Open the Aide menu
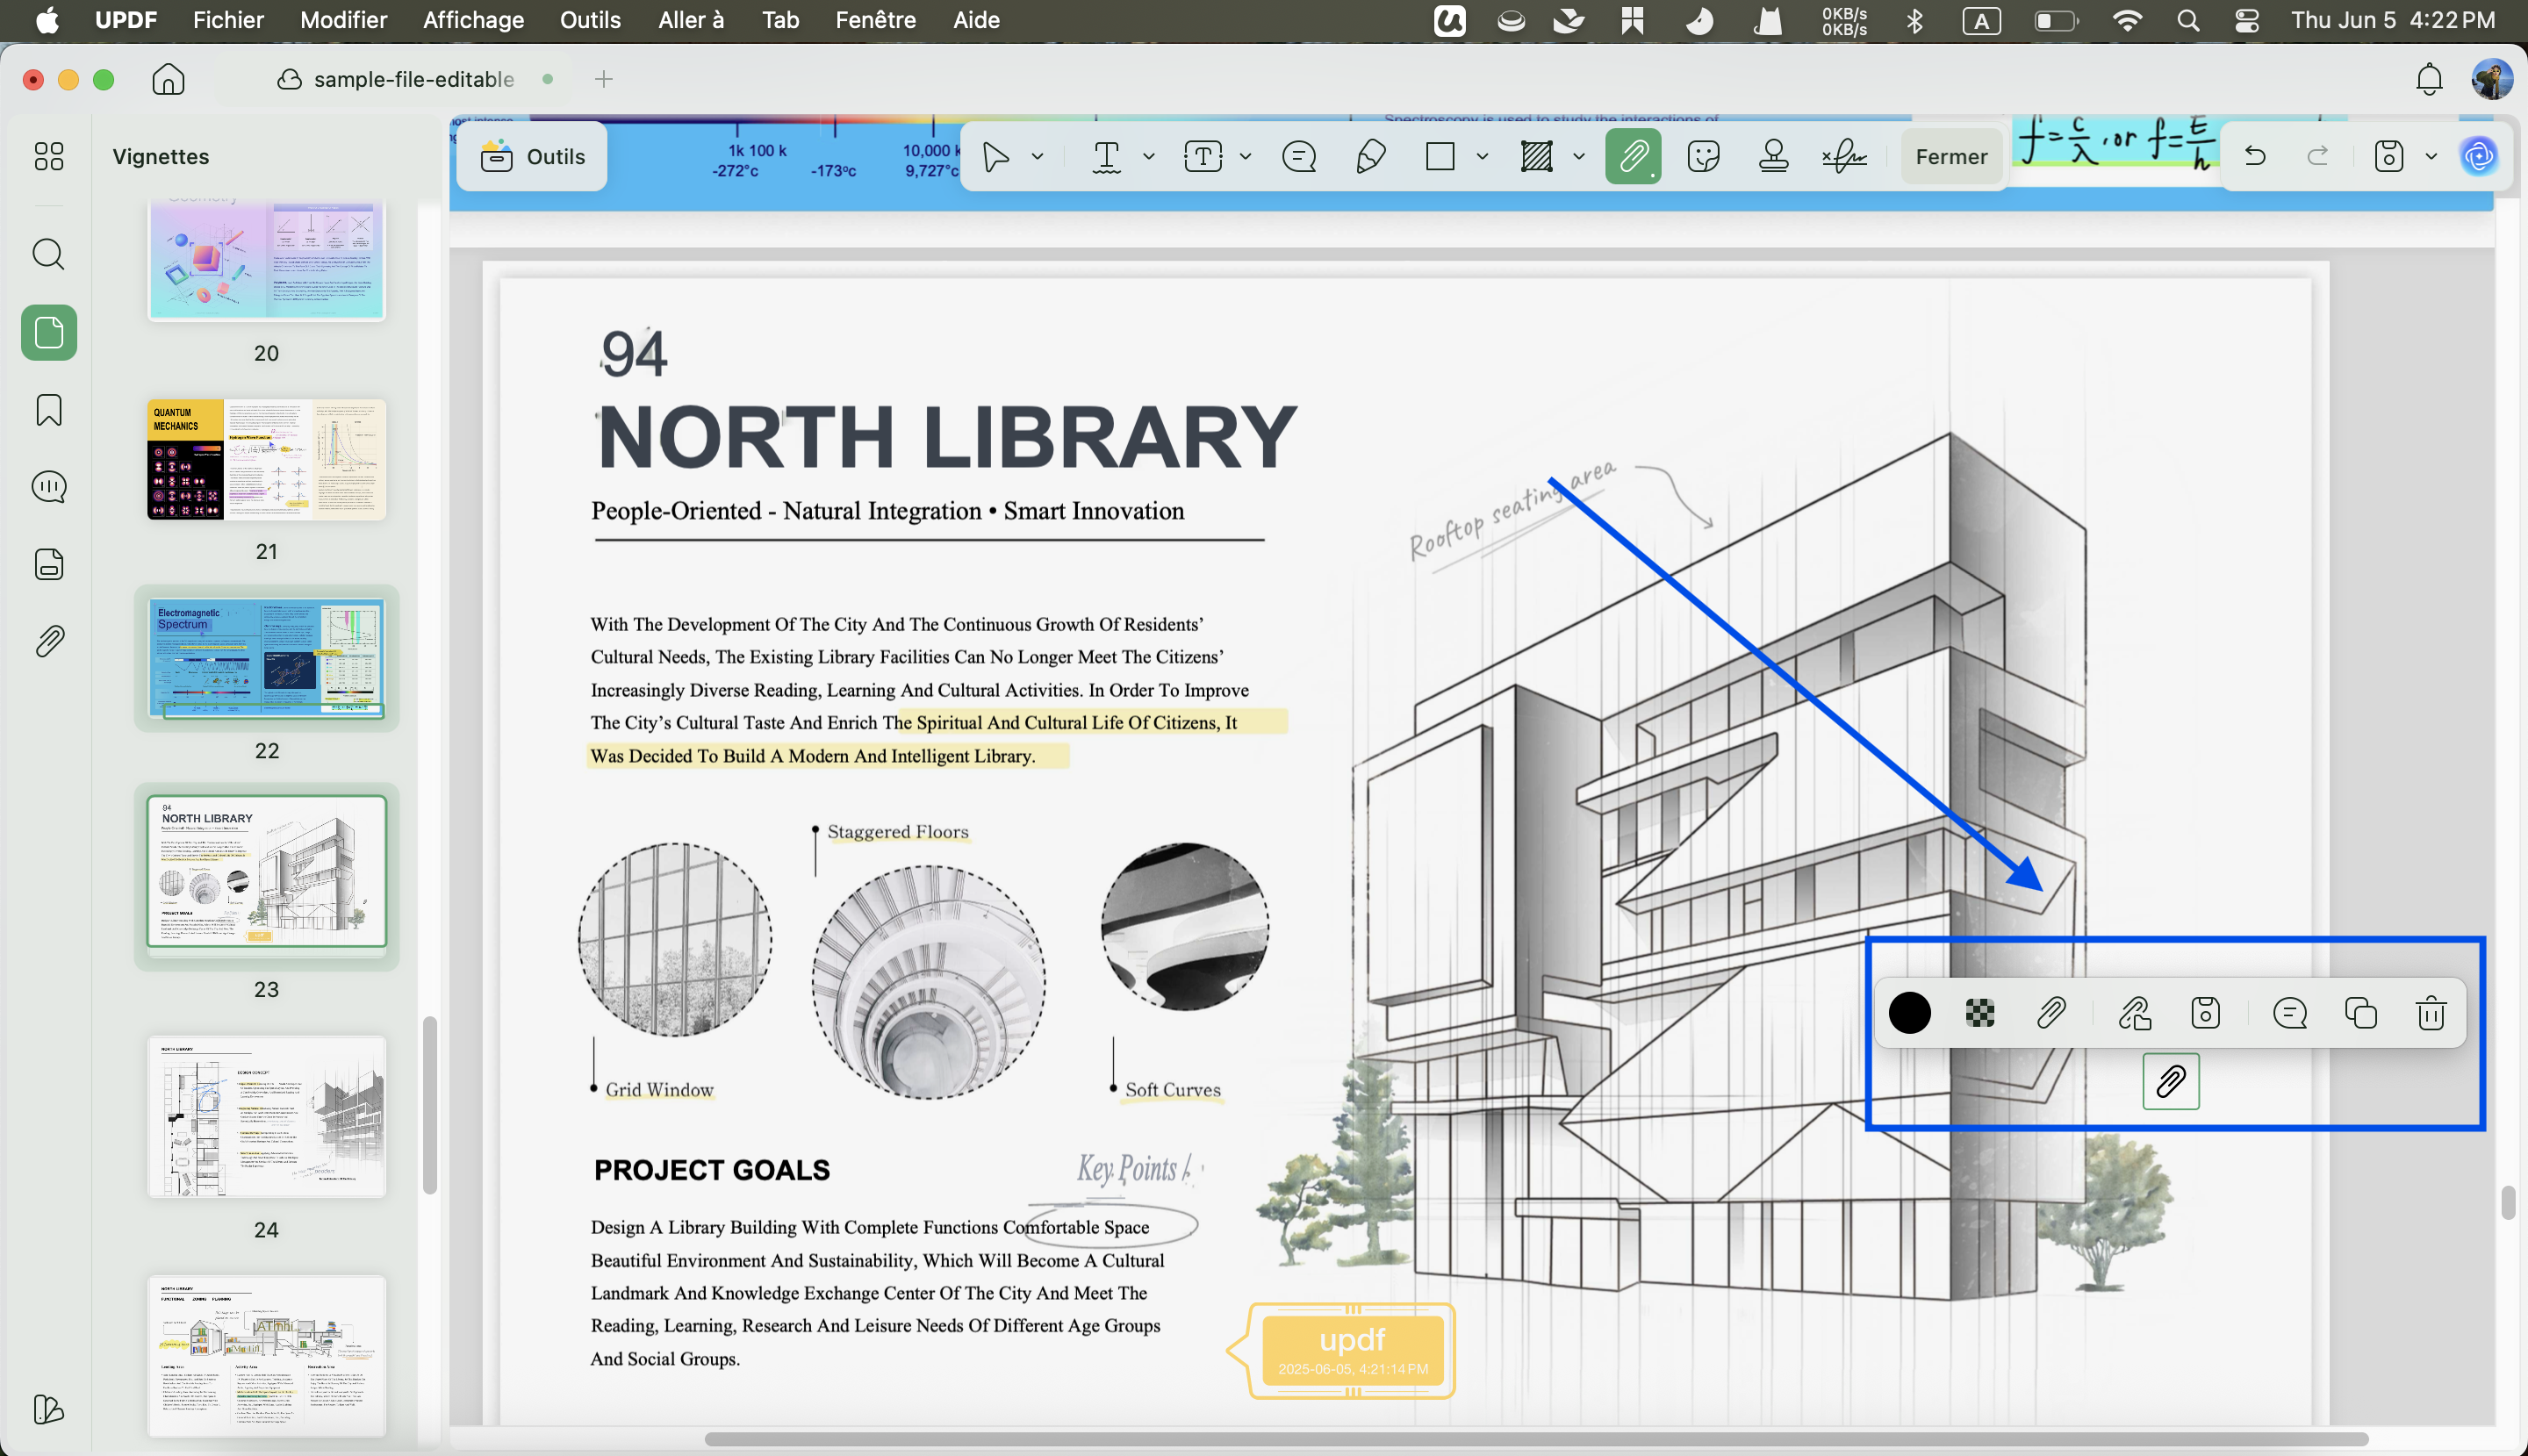 click(x=976, y=20)
